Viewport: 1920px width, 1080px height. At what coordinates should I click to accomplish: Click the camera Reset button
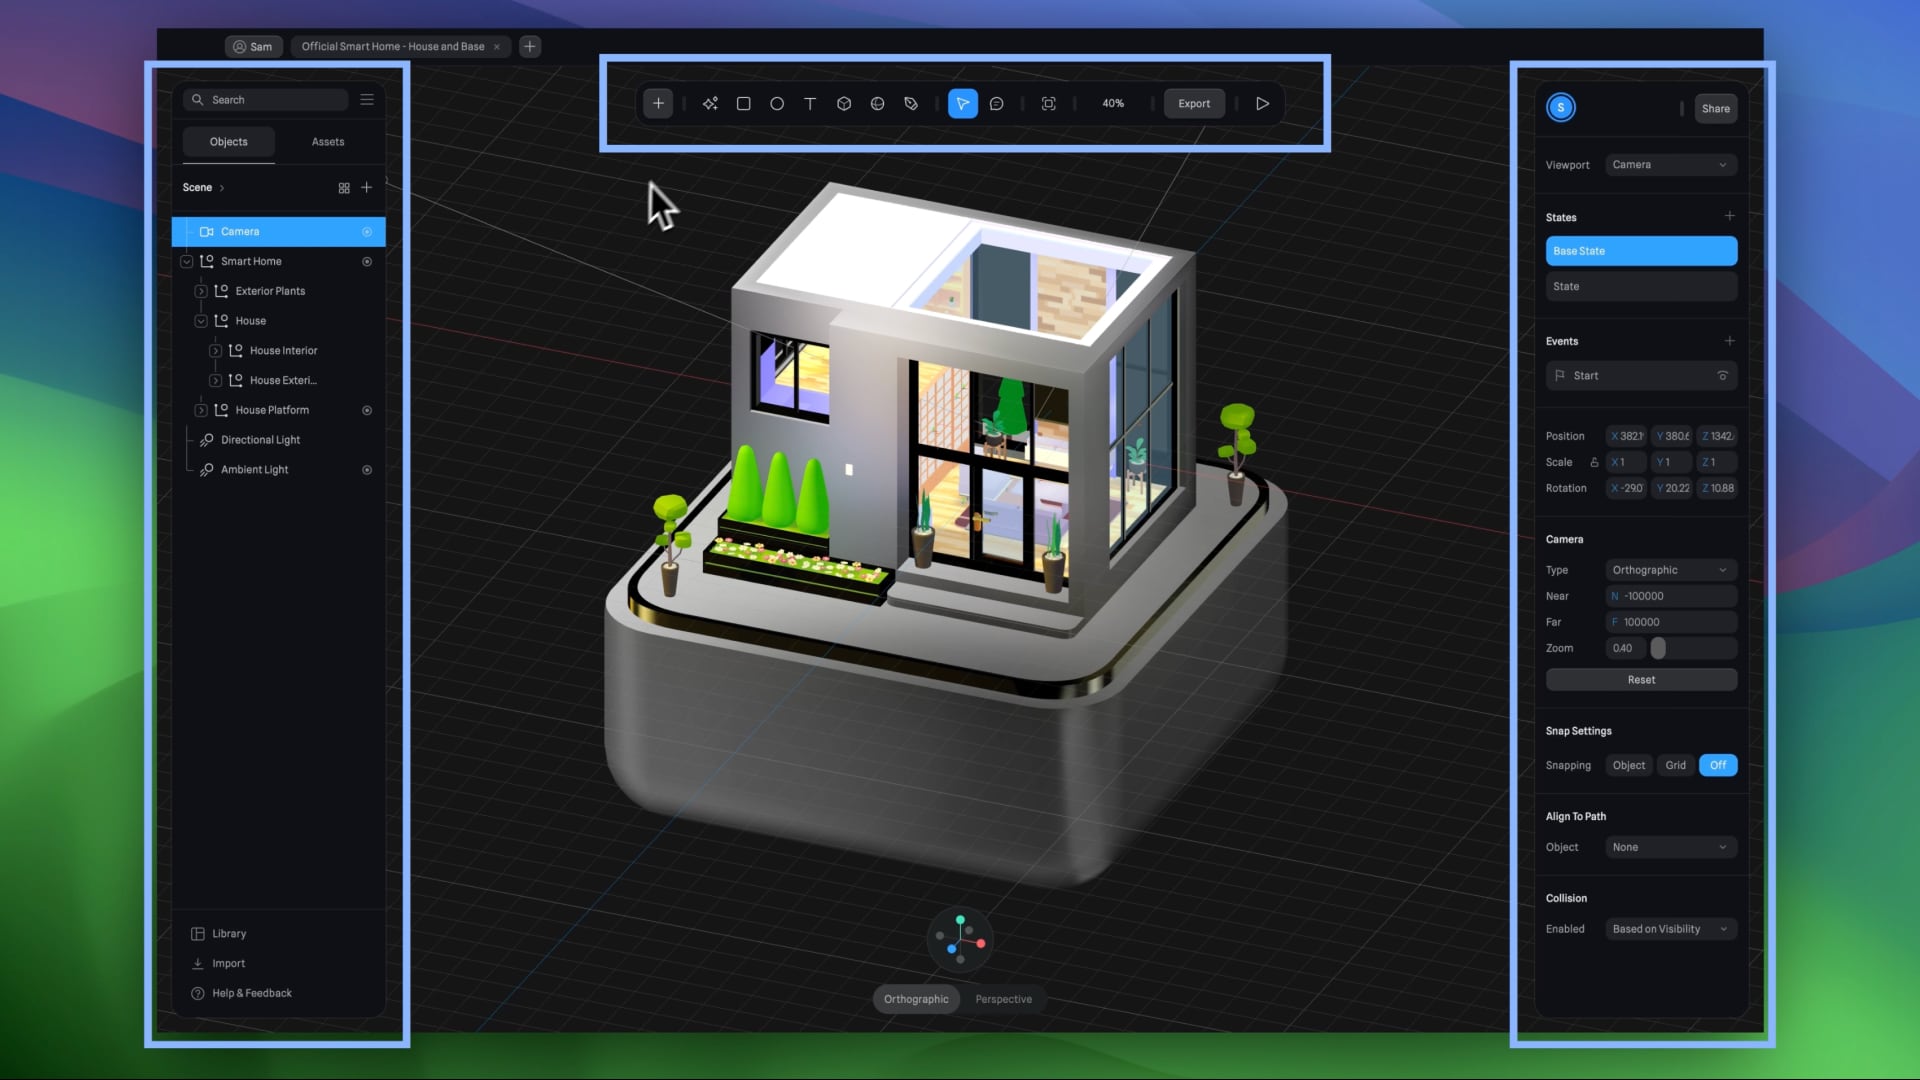pyautogui.click(x=1641, y=680)
